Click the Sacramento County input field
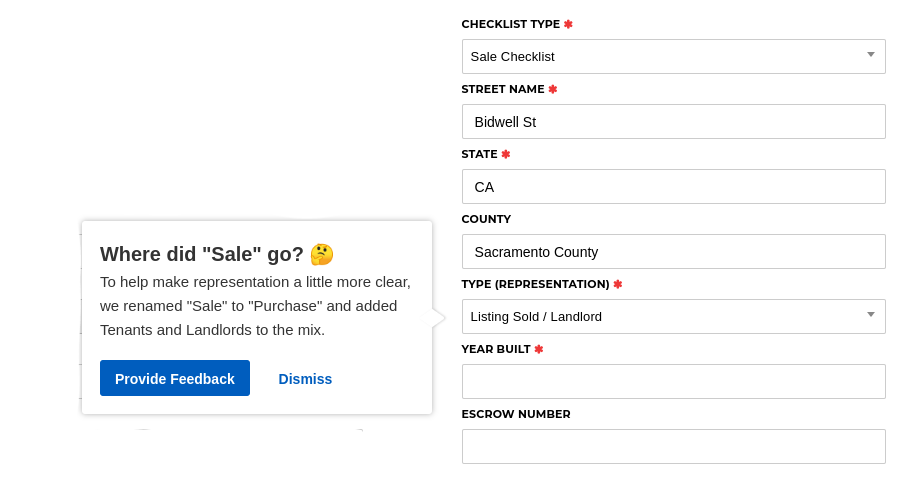This screenshot has height=478, width=905. 674,252
